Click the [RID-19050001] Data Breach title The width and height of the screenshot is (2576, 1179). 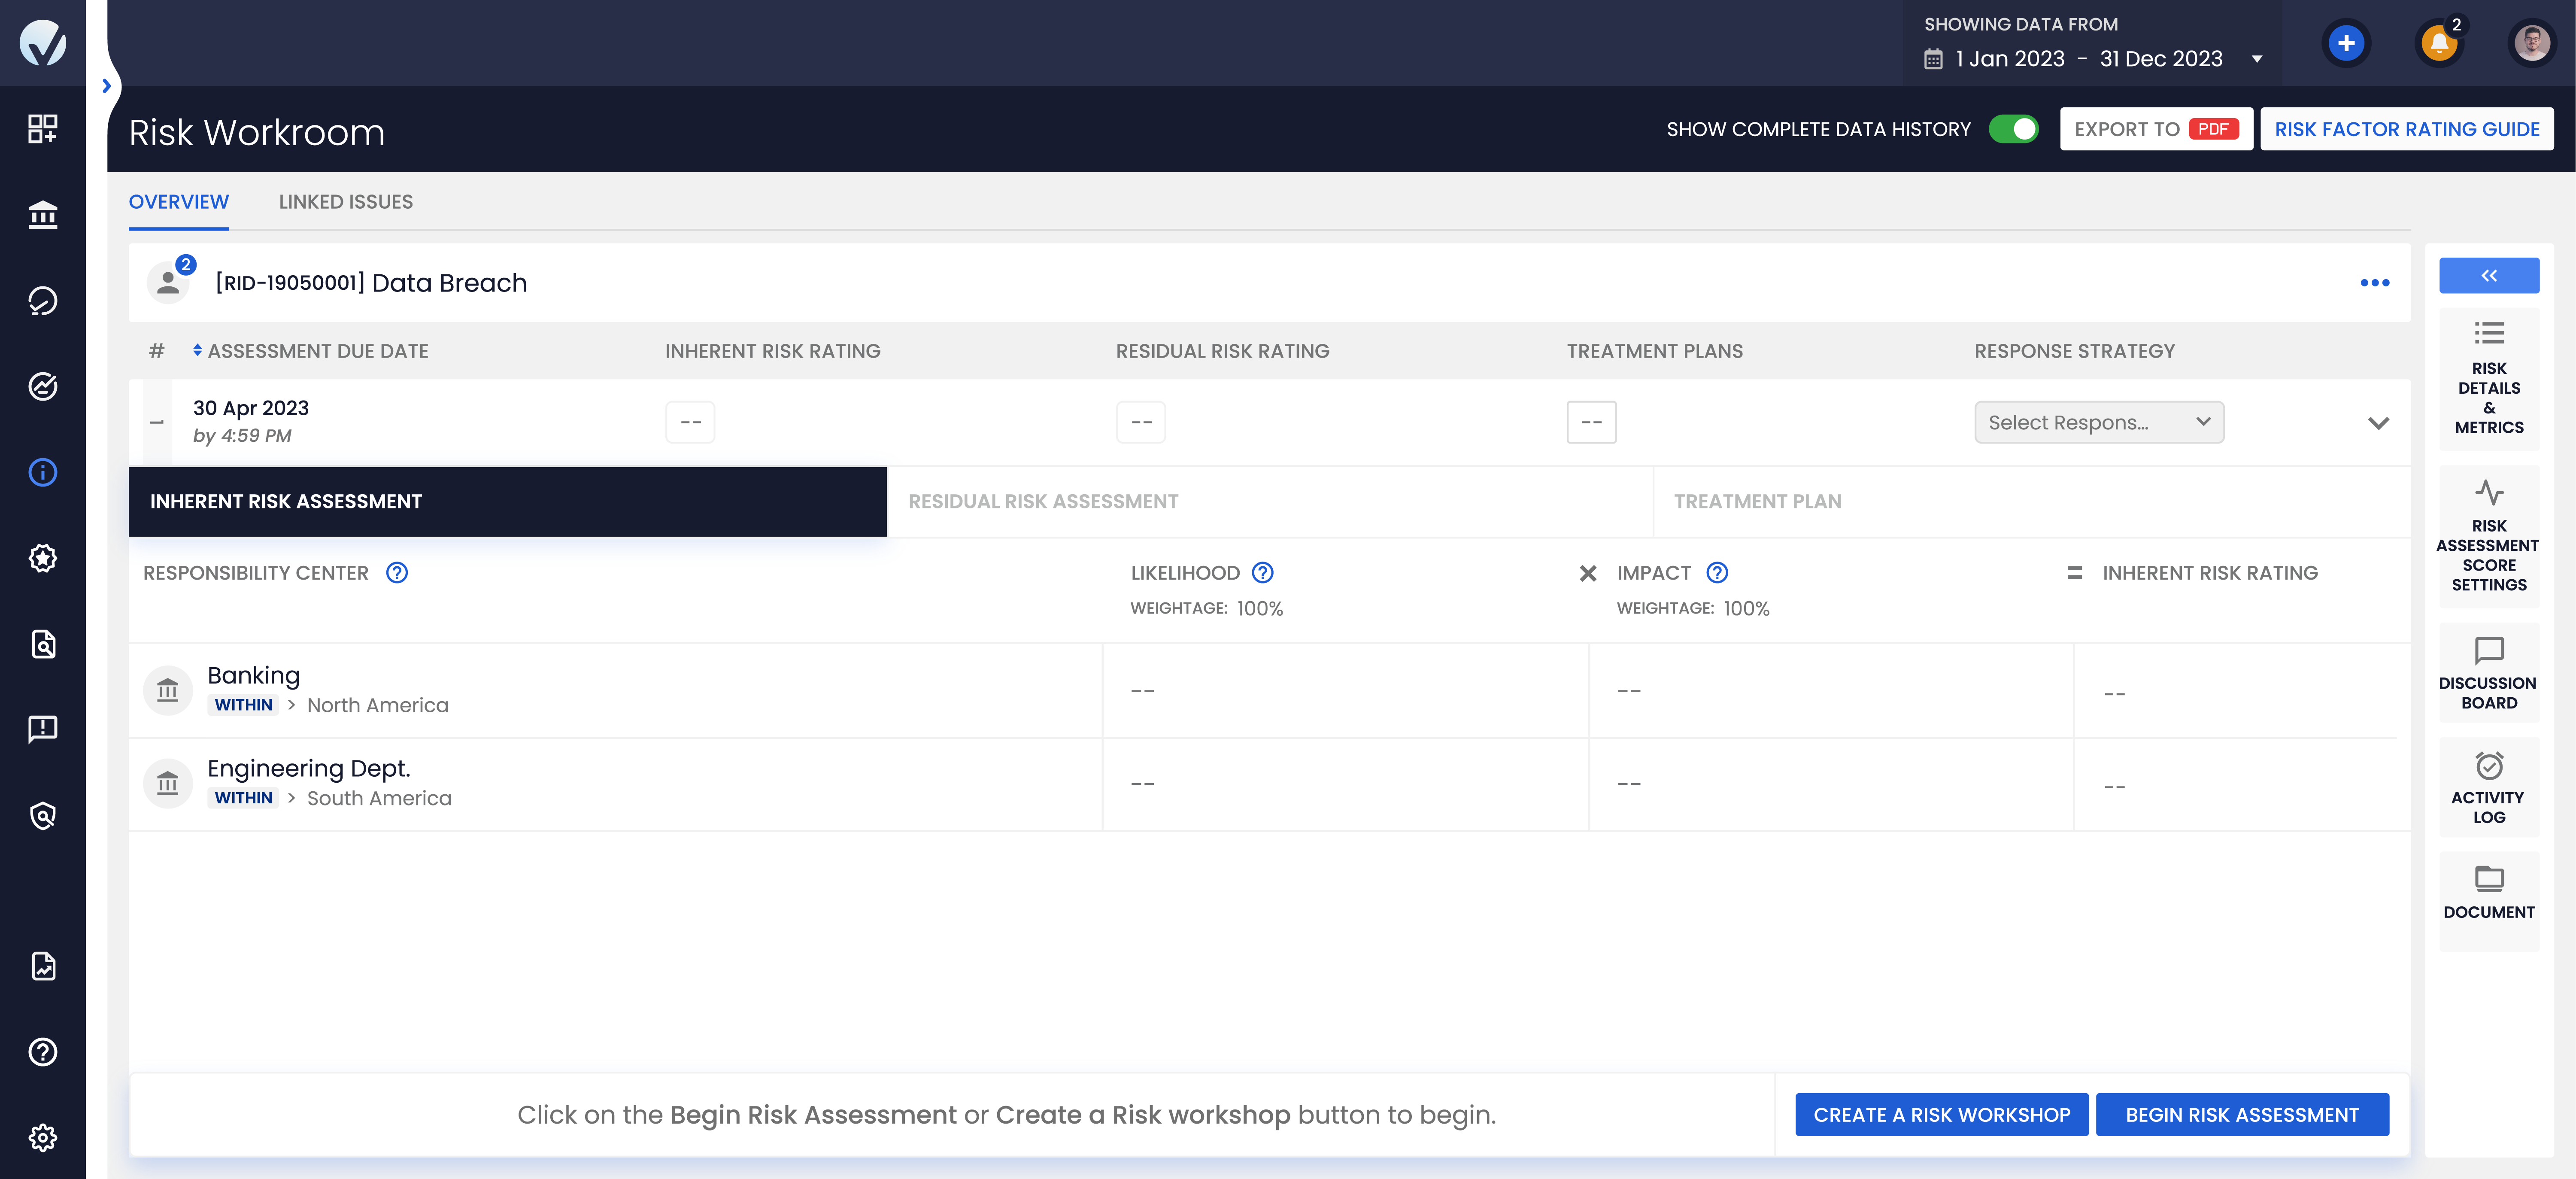click(x=371, y=283)
